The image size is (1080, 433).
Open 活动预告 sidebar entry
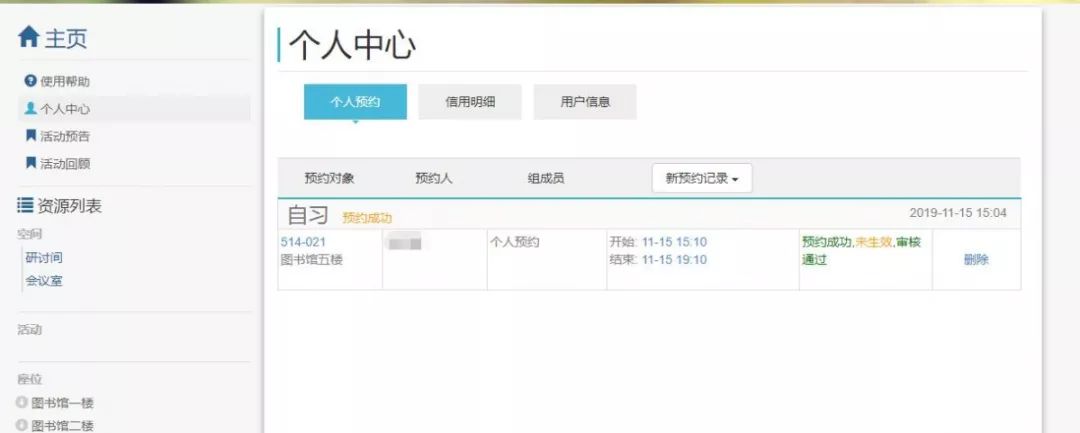(65, 136)
